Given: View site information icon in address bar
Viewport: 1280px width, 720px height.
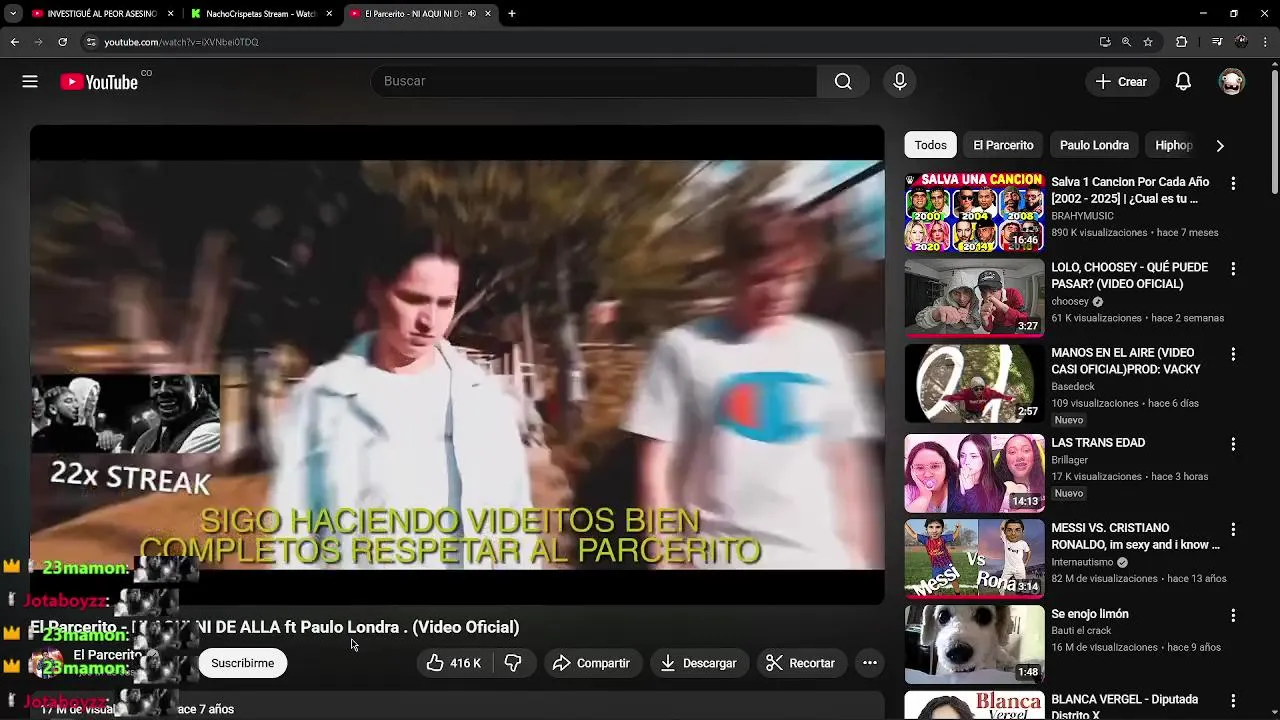Looking at the screenshot, I should point(91,42).
